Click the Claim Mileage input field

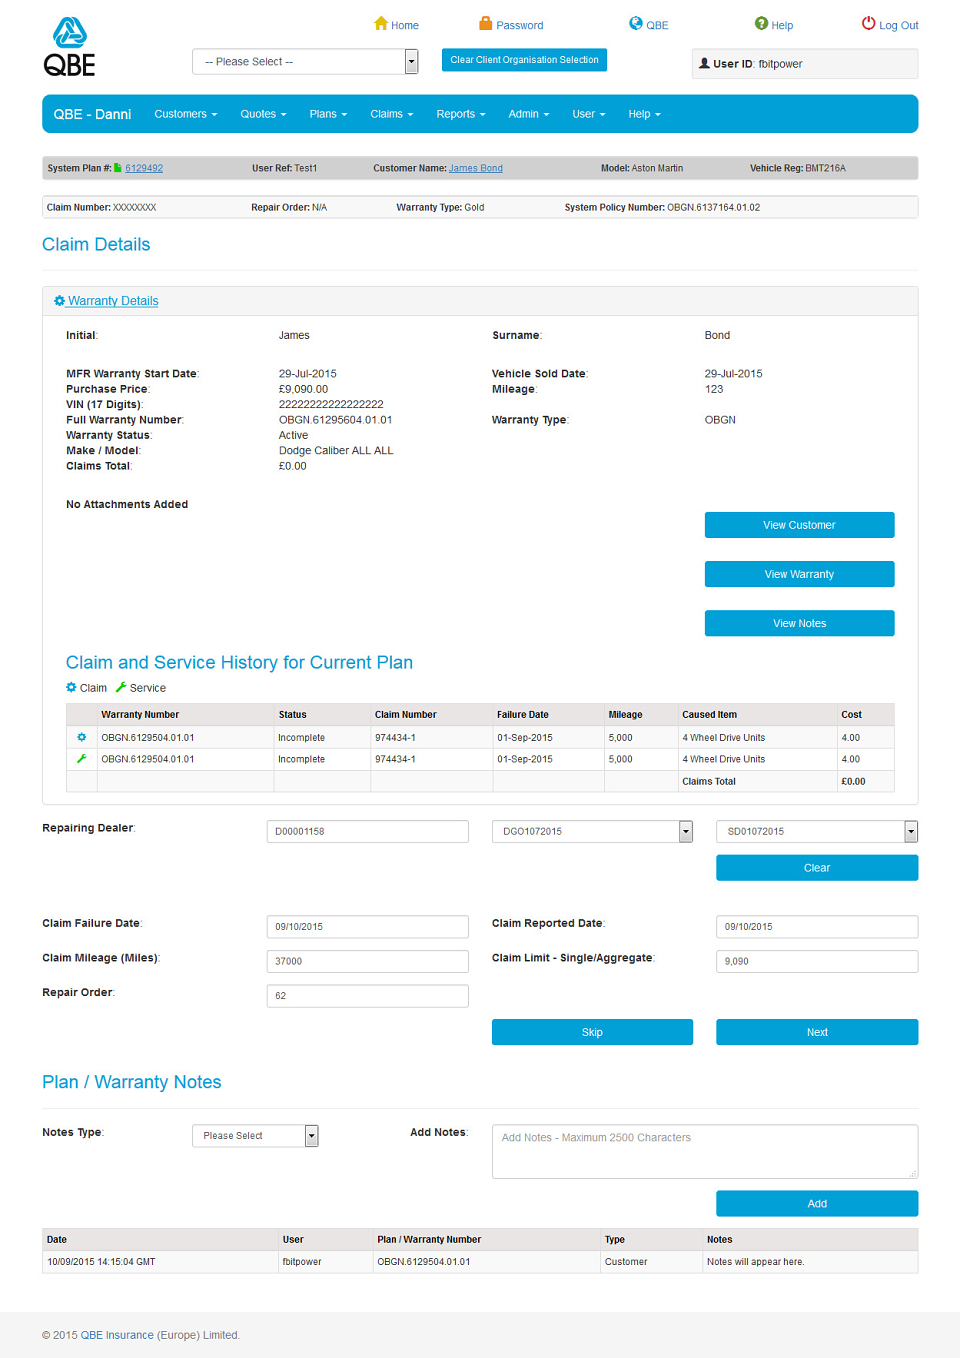point(367,961)
